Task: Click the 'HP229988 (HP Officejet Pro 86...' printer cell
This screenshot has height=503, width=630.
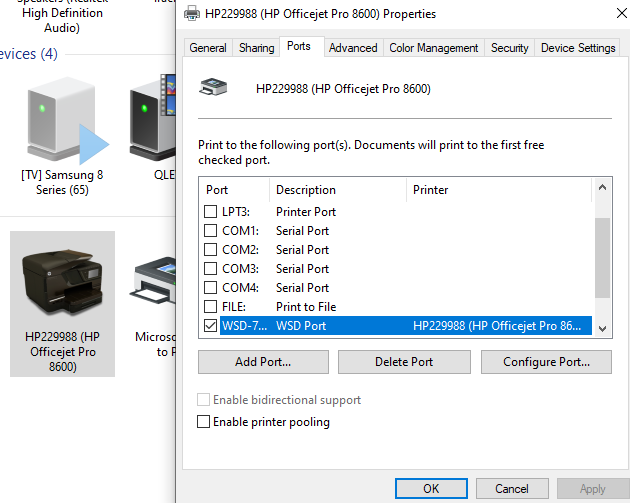Action: (497, 325)
